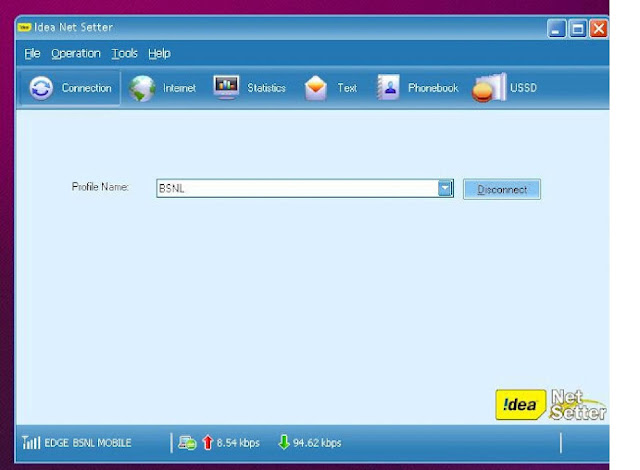Open the Help menu
Viewport: 640px width, 470px height.
tap(159, 53)
